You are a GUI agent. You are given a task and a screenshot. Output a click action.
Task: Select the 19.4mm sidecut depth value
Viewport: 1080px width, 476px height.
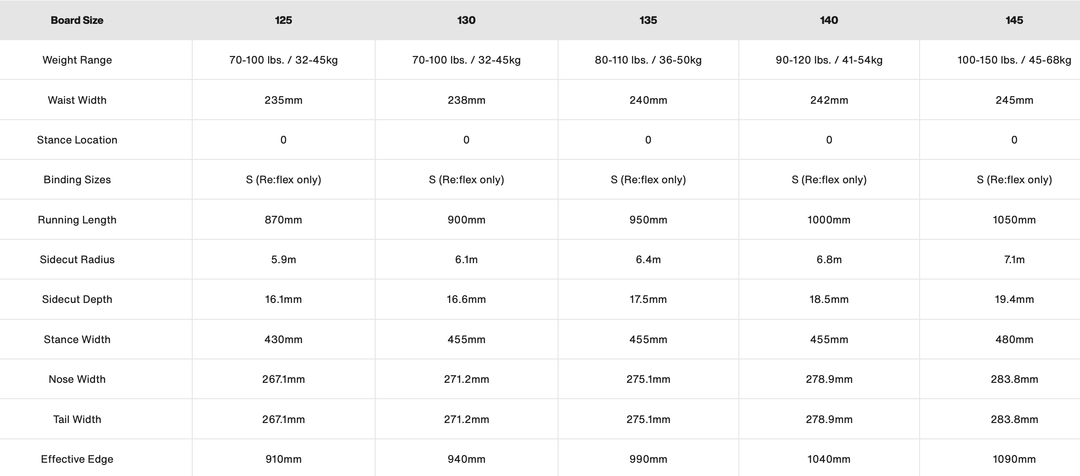point(1014,300)
